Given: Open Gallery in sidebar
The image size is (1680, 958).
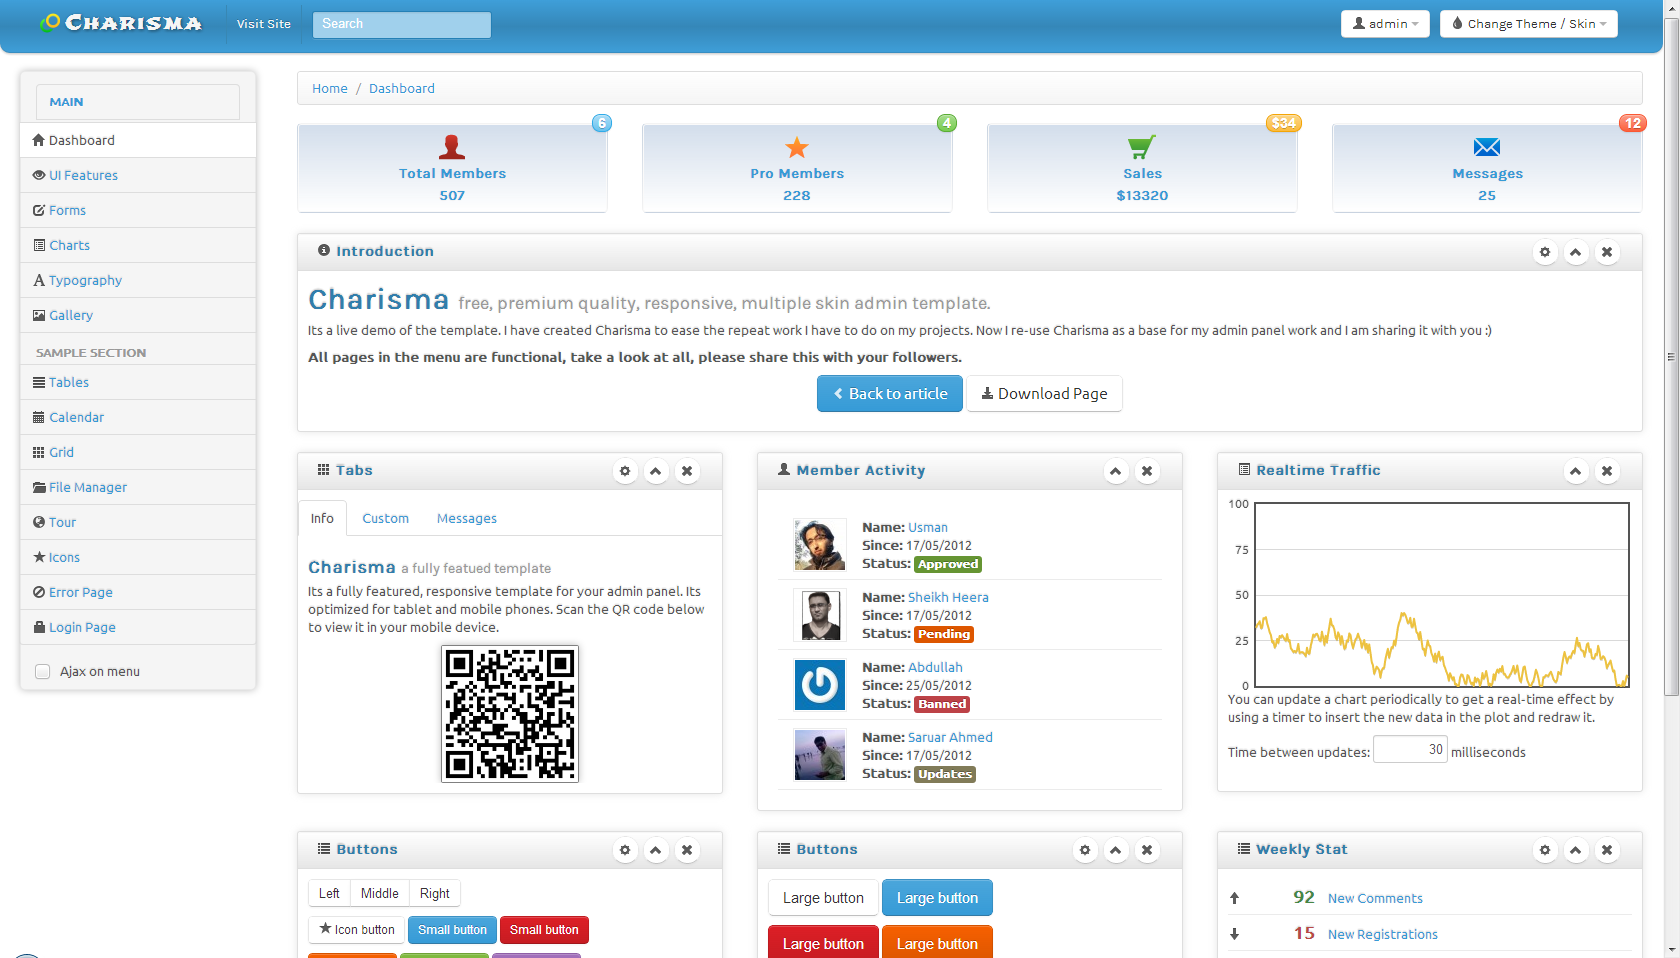Looking at the screenshot, I should [x=138, y=315].
